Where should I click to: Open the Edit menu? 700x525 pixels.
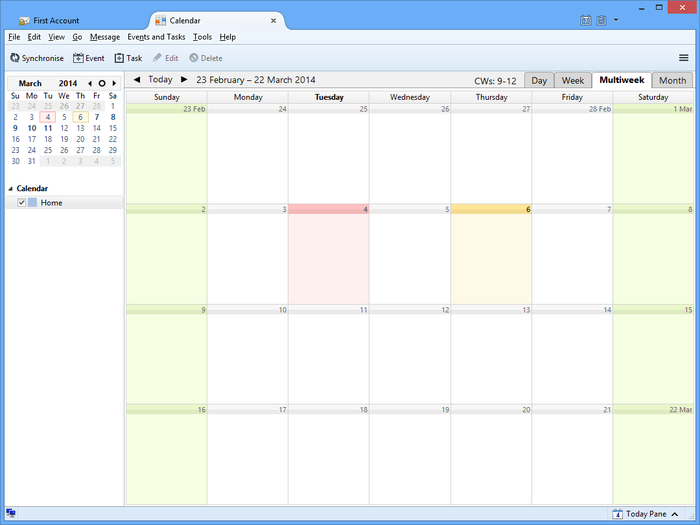coord(34,37)
